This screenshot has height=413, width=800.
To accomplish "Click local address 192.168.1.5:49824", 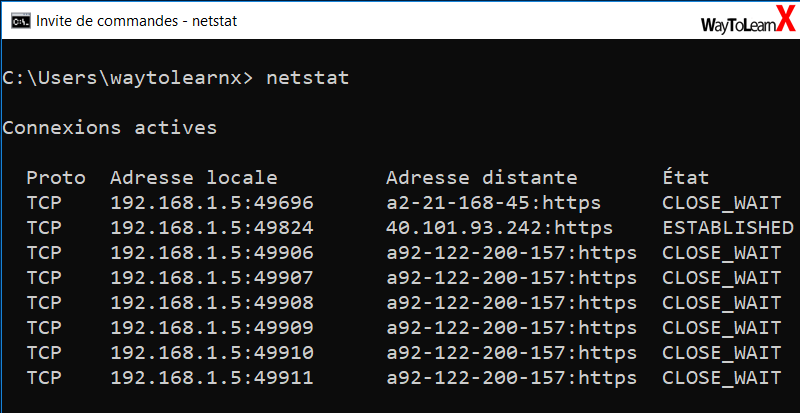I will [x=212, y=228].
